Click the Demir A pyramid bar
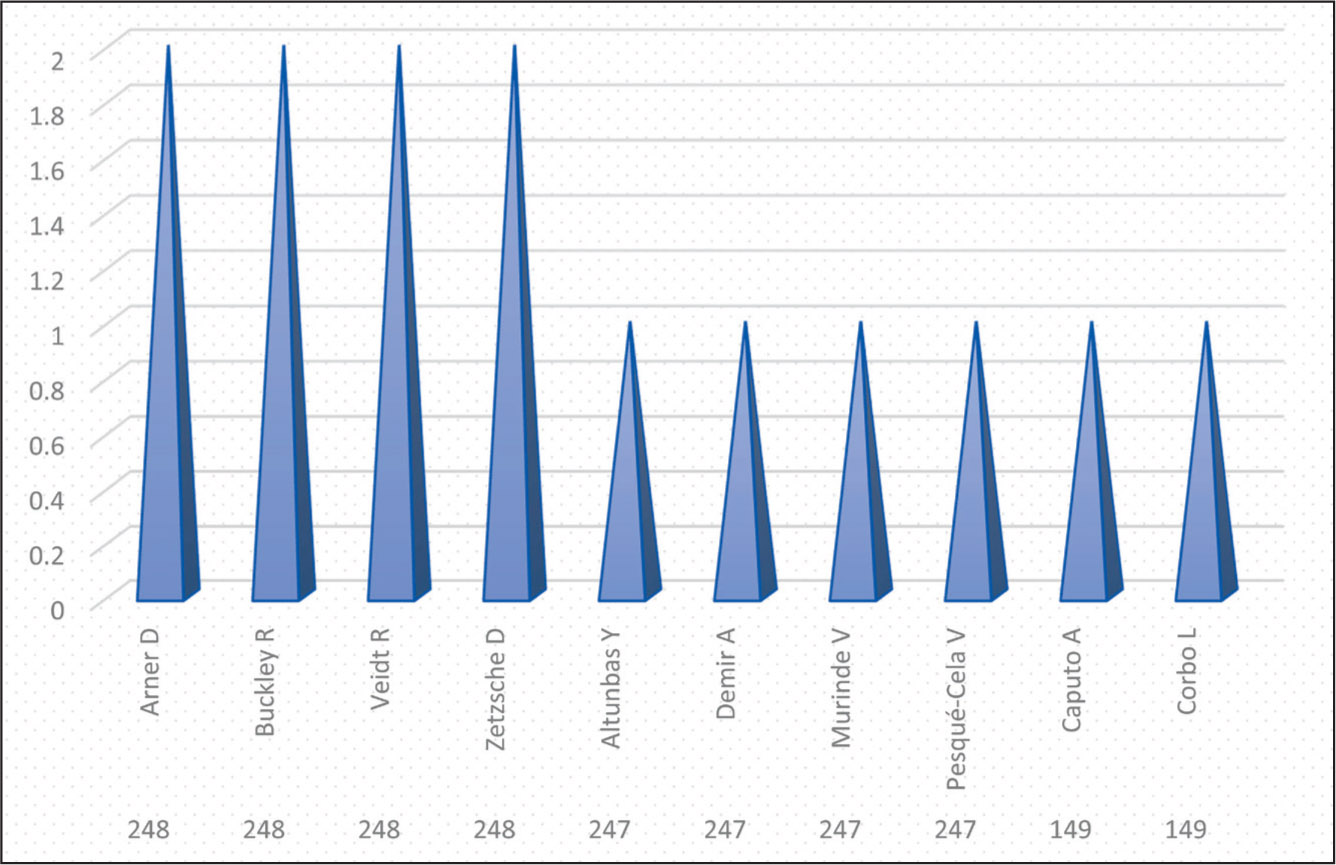This screenshot has height=865, width=1336. [746, 461]
